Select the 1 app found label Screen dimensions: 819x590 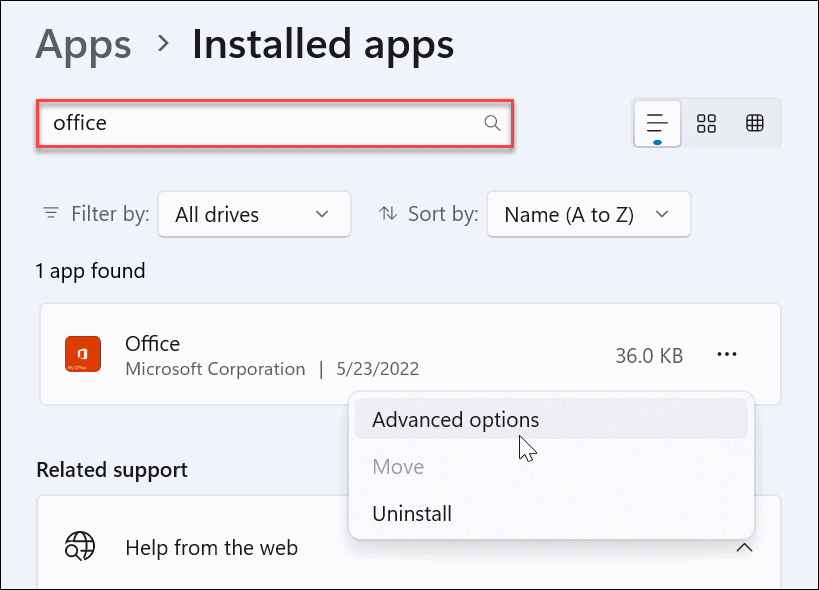click(90, 270)
